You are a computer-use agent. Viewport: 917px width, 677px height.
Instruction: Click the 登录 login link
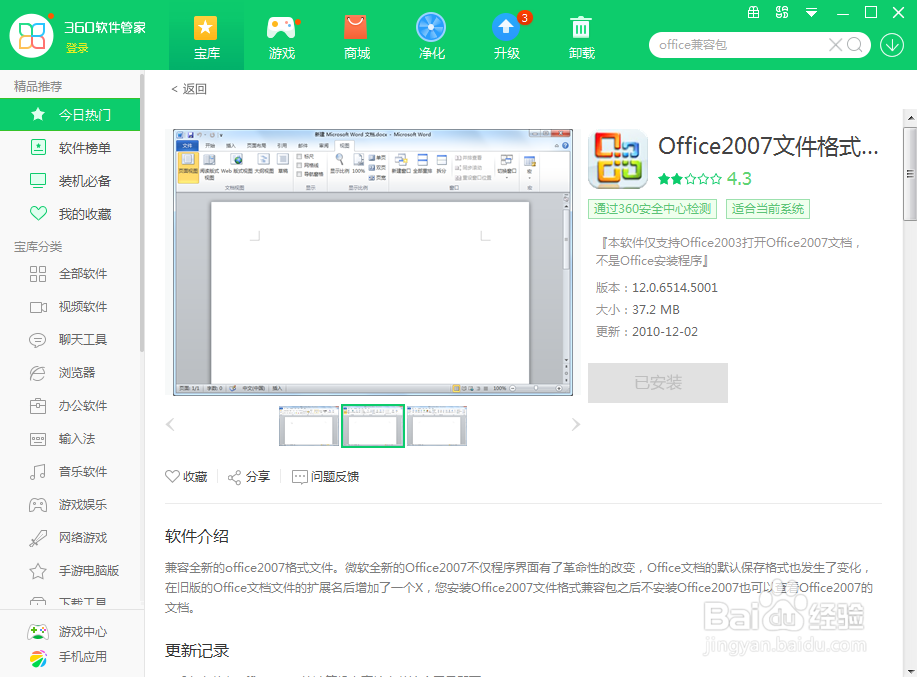coord(77,48)
